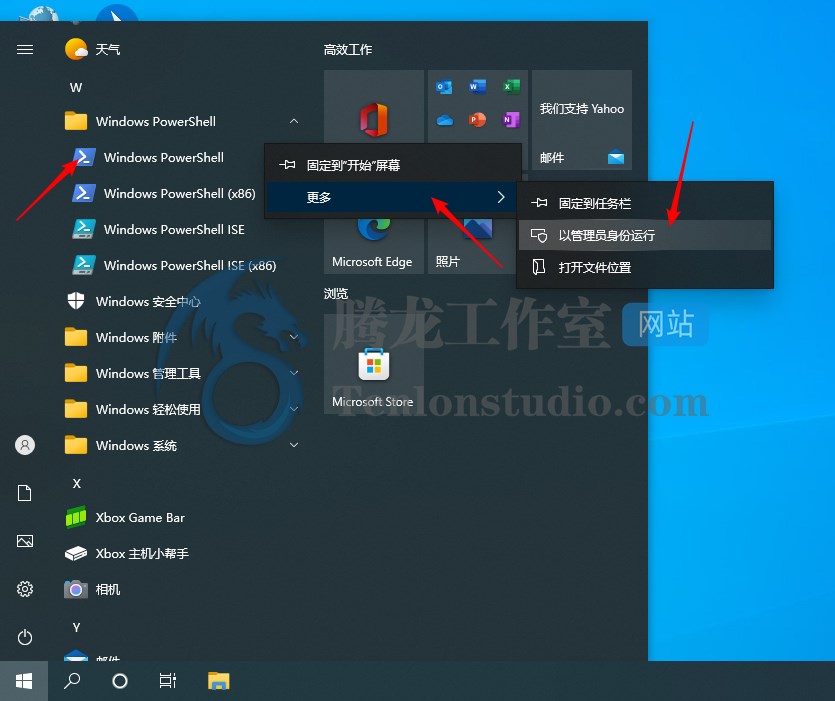The height and width of the screenshot is (701, 835).
Task: Open the user account icon
Action: coord(24,445)
